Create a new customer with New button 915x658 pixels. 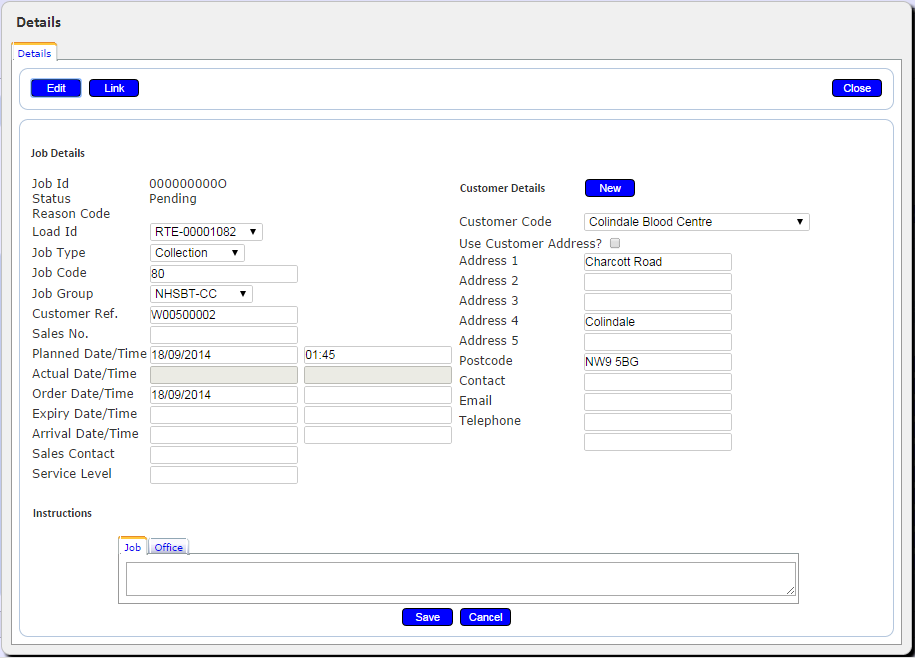pos(610,188)
